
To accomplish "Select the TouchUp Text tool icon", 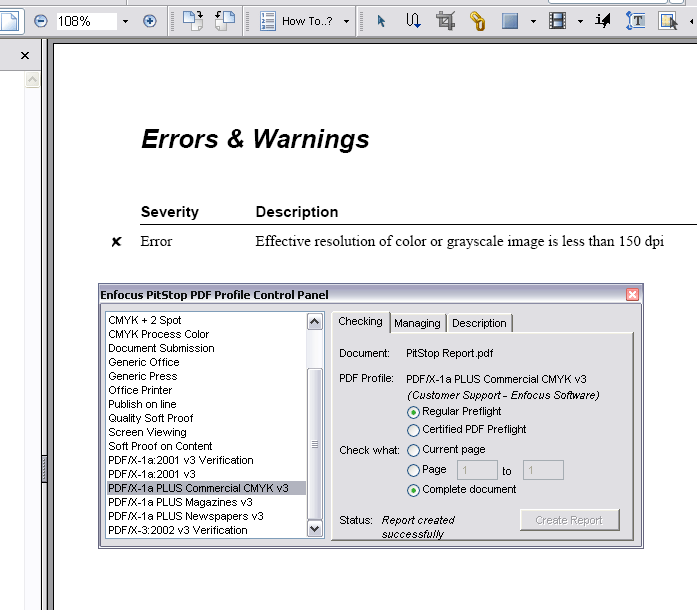I will pyautogui.click(x=603, y=21).
